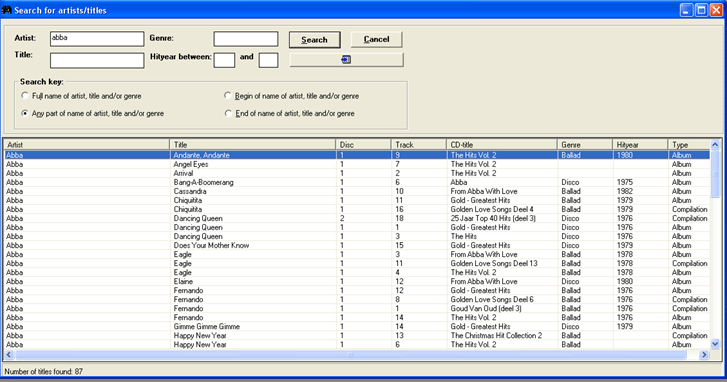The height and width of the screenshot is (382, 727).
Task: Click CD-title Golden Love Songs Deel 13
Action: [x=494, y=263]
